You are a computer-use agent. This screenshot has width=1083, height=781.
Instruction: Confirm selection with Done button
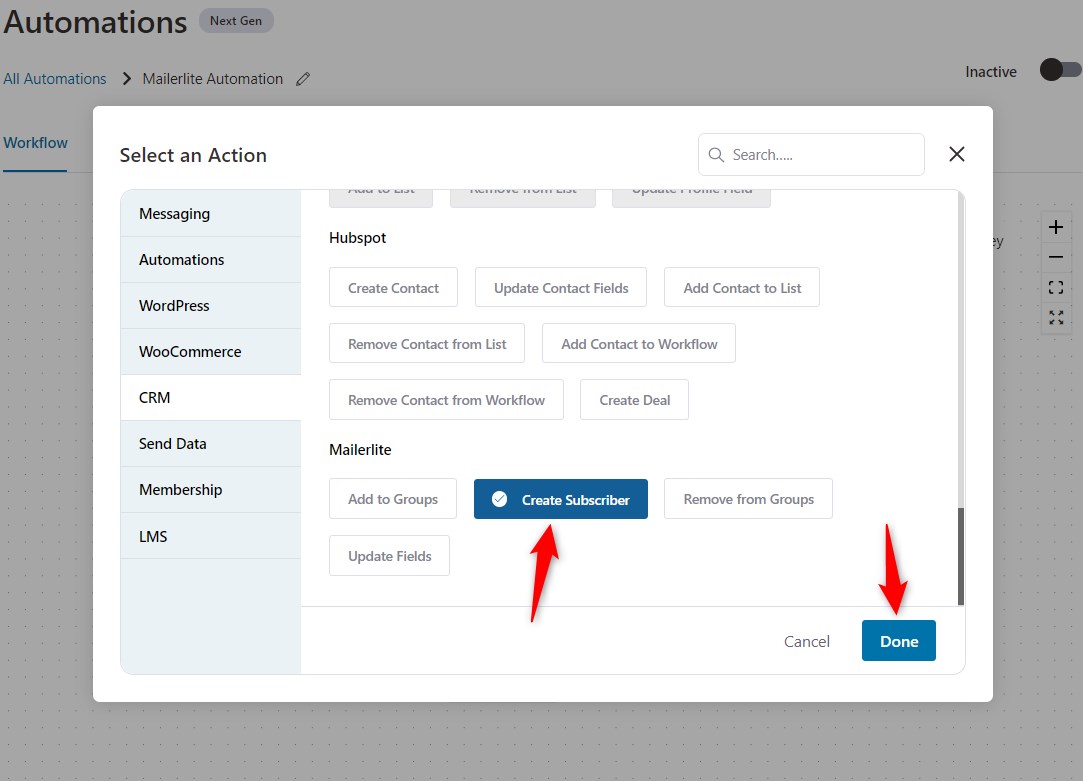(899, 641)
